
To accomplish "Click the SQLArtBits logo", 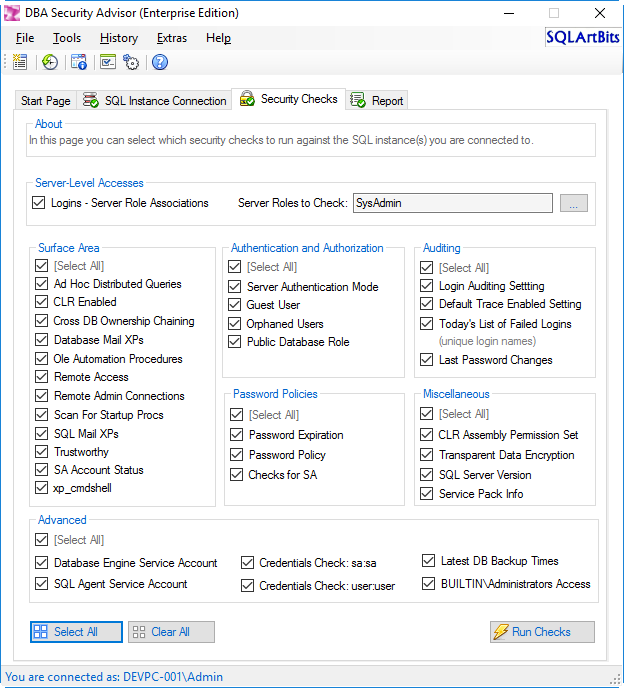I will click(x=582, y=38).
